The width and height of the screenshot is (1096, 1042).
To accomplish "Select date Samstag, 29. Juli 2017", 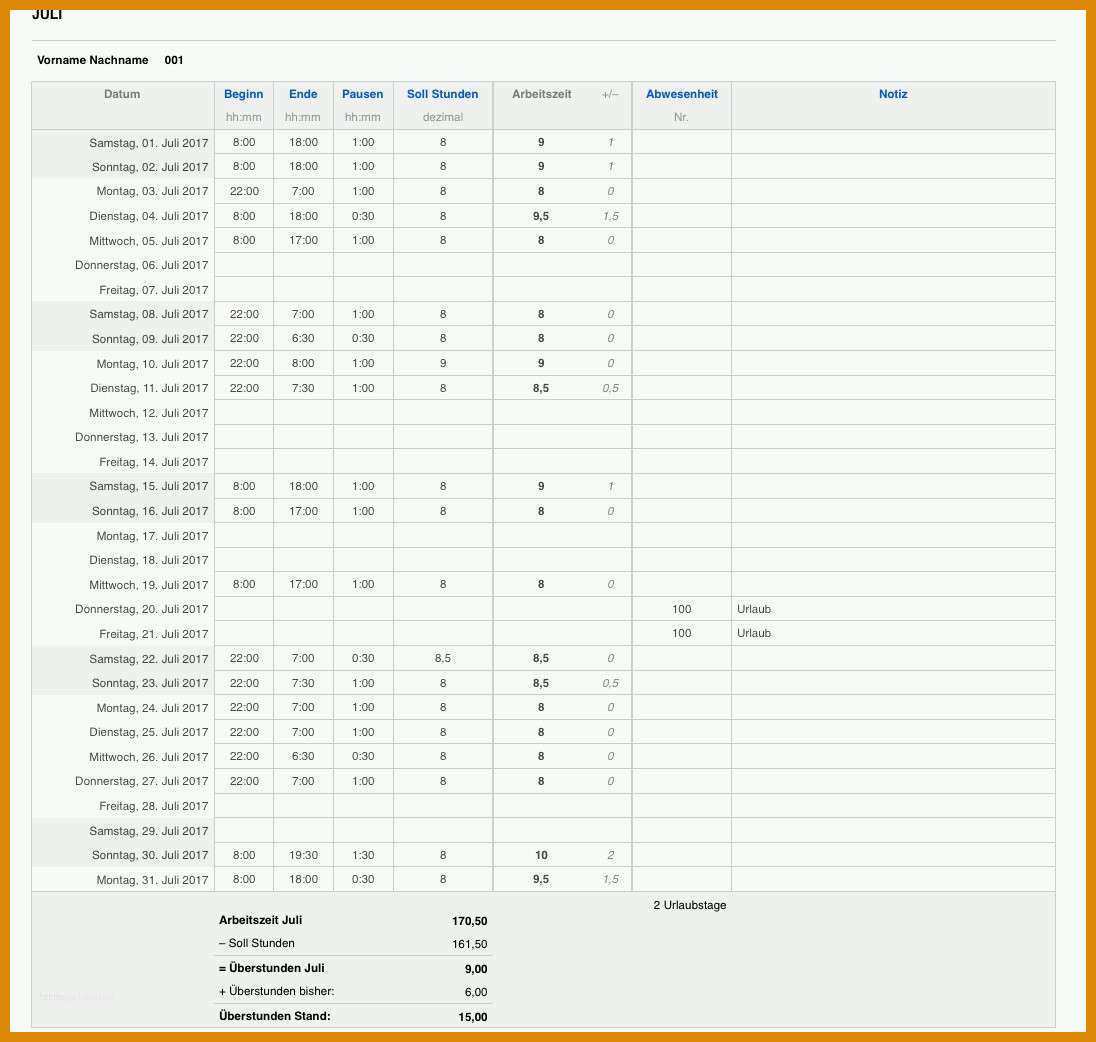I will click(x=148, y=831).
